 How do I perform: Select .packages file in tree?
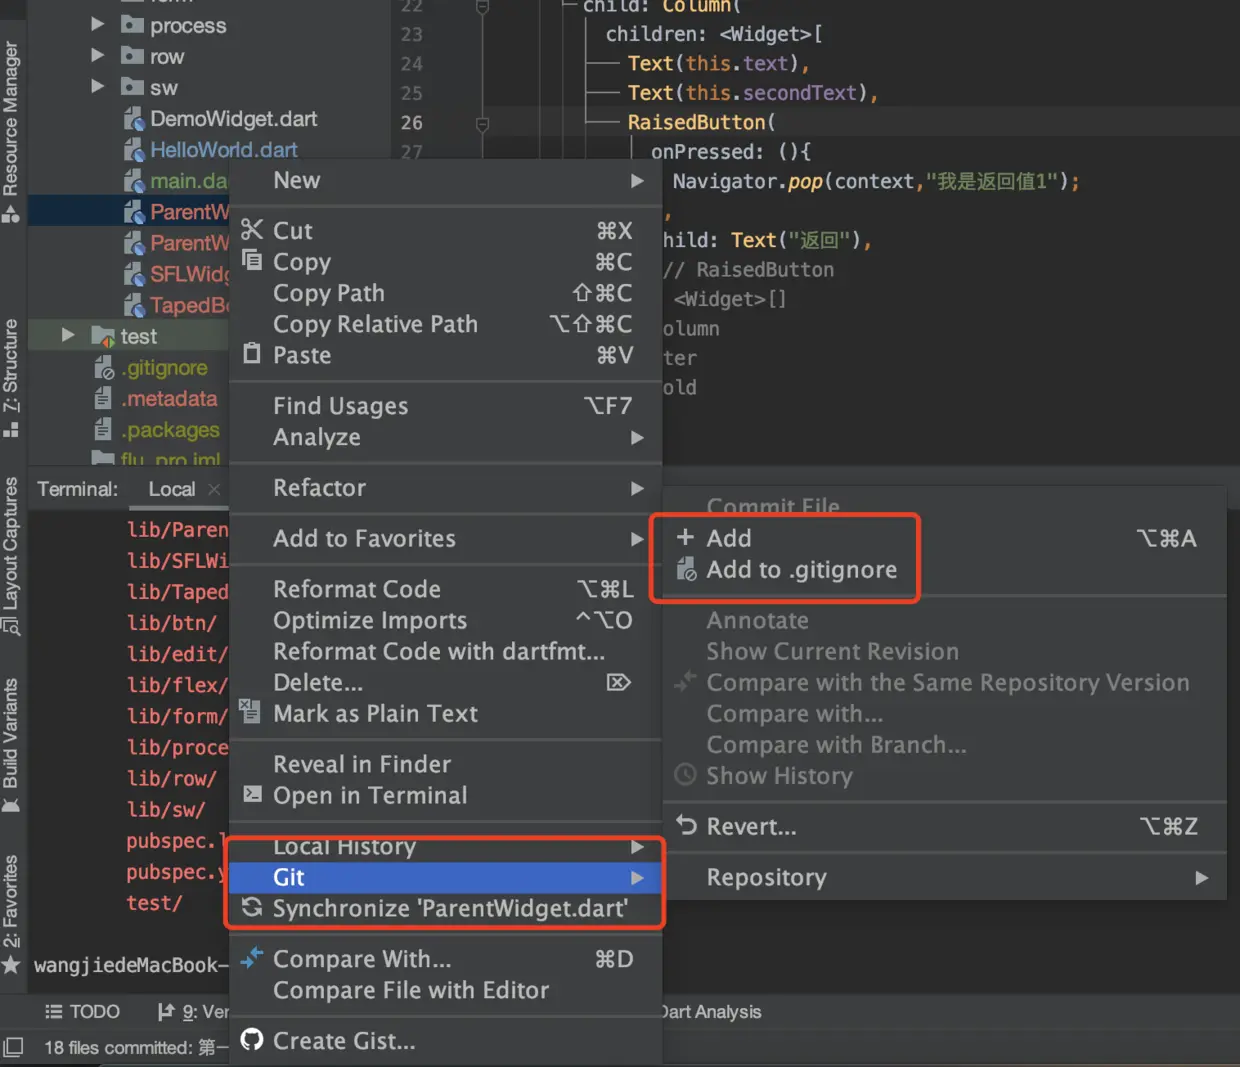click(170, 429)
